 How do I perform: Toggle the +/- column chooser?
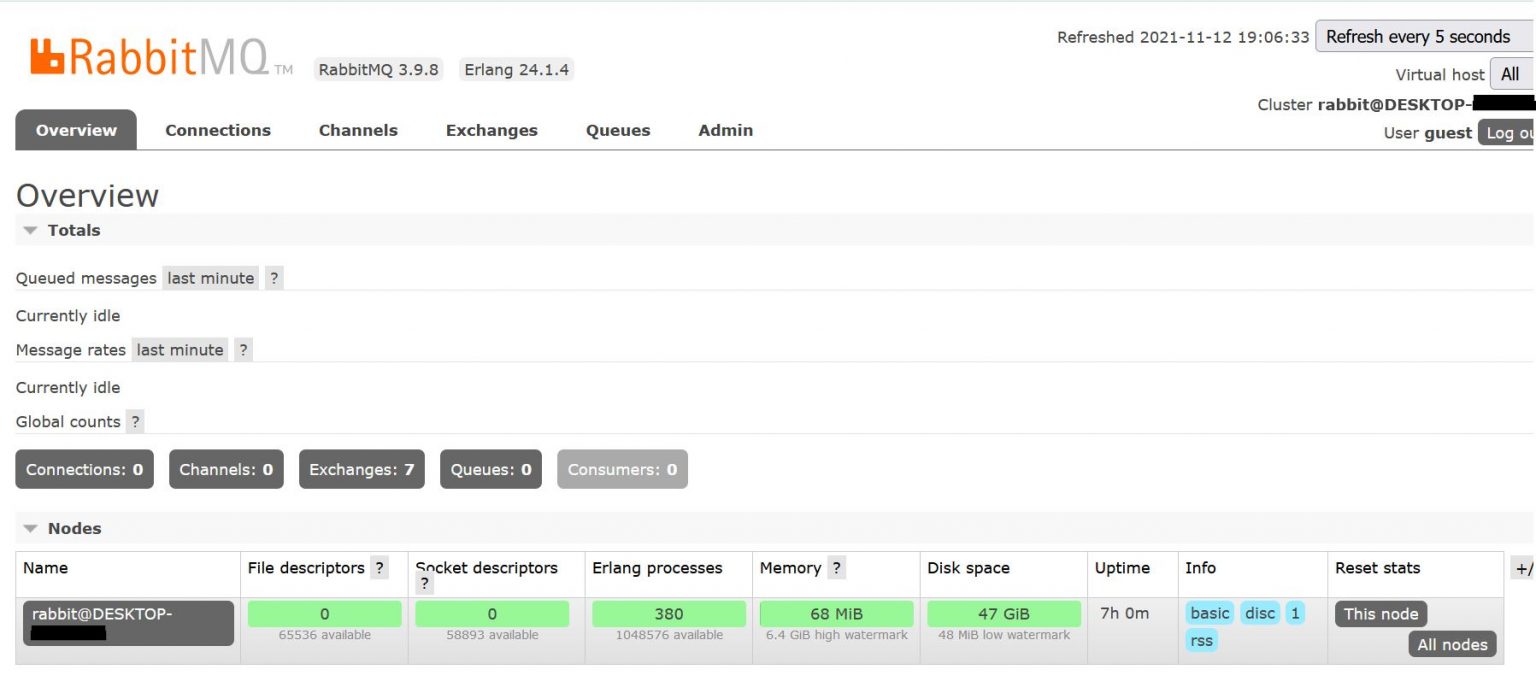tap(1526, 567)
